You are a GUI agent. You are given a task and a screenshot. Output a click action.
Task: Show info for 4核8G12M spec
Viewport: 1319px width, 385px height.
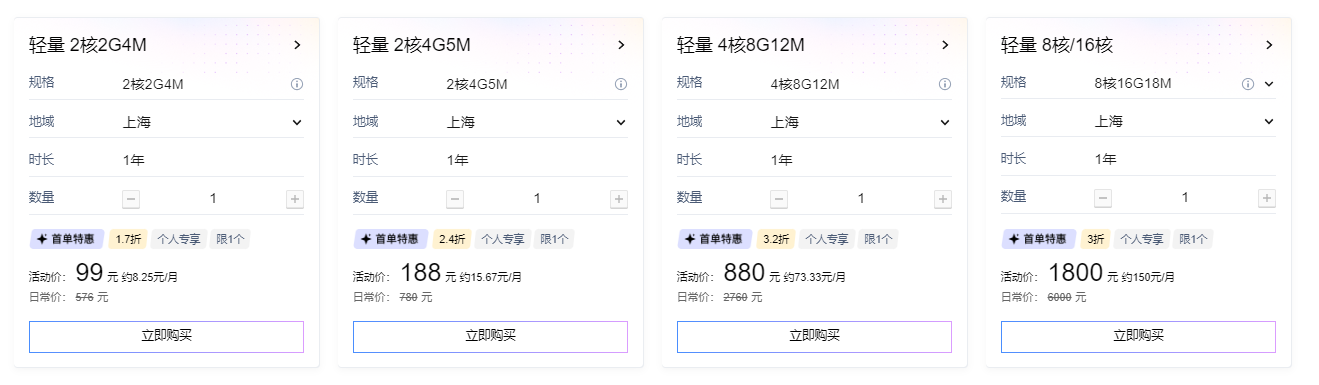tap(945, 84)
